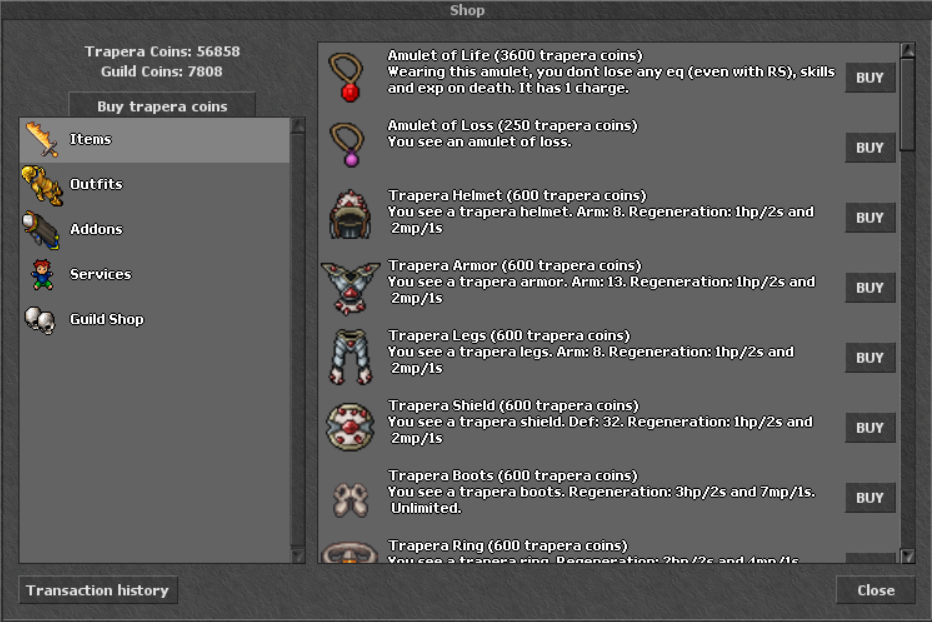Viewport: 932px width, 622px height.
Task: Click the Trapera Legs icon
Action: [351, 357]
